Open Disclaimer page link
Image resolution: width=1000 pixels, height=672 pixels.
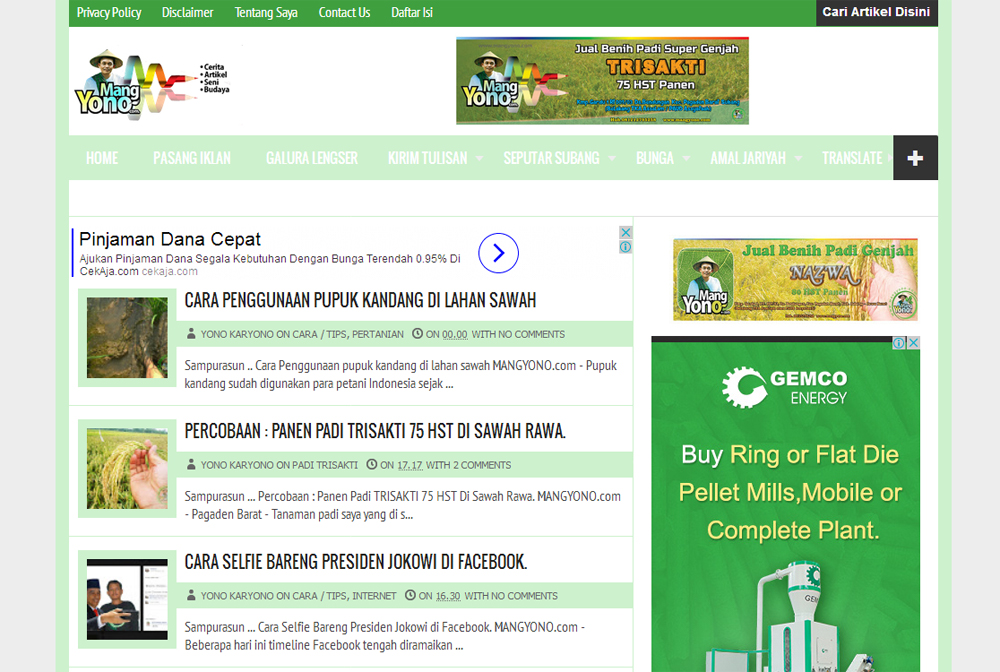188,13
